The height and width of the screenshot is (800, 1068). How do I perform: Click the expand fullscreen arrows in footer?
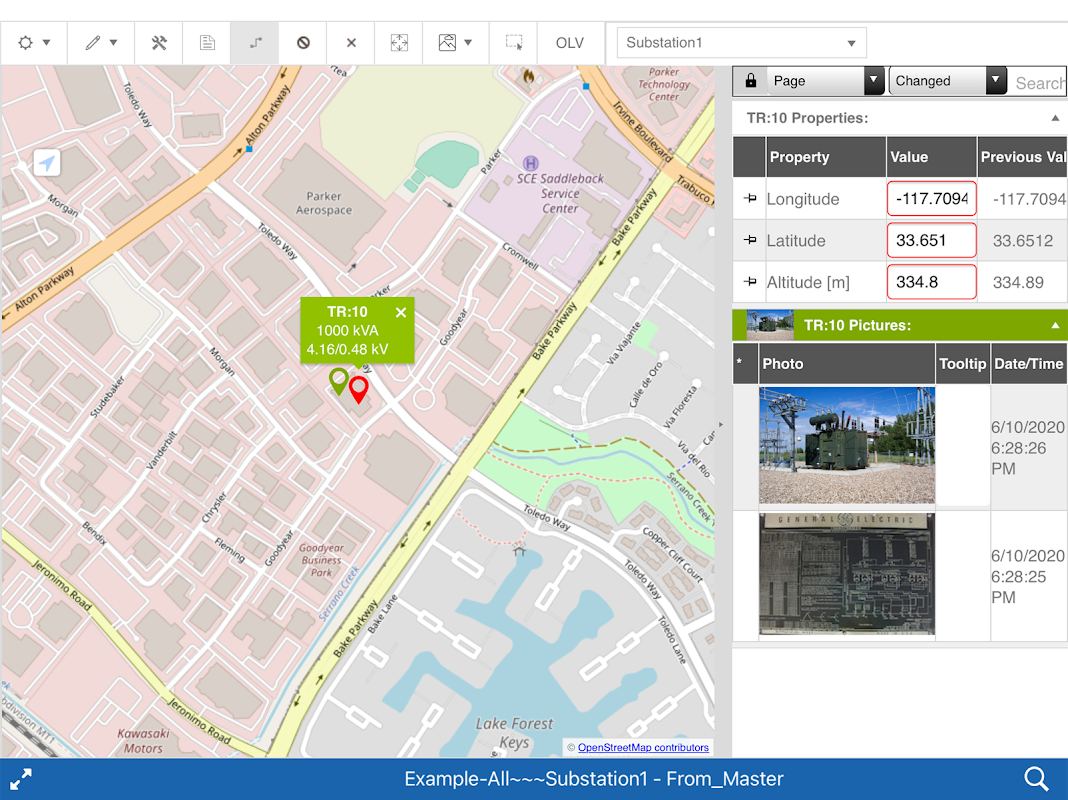pyautogui.click(x=21, y=779)
